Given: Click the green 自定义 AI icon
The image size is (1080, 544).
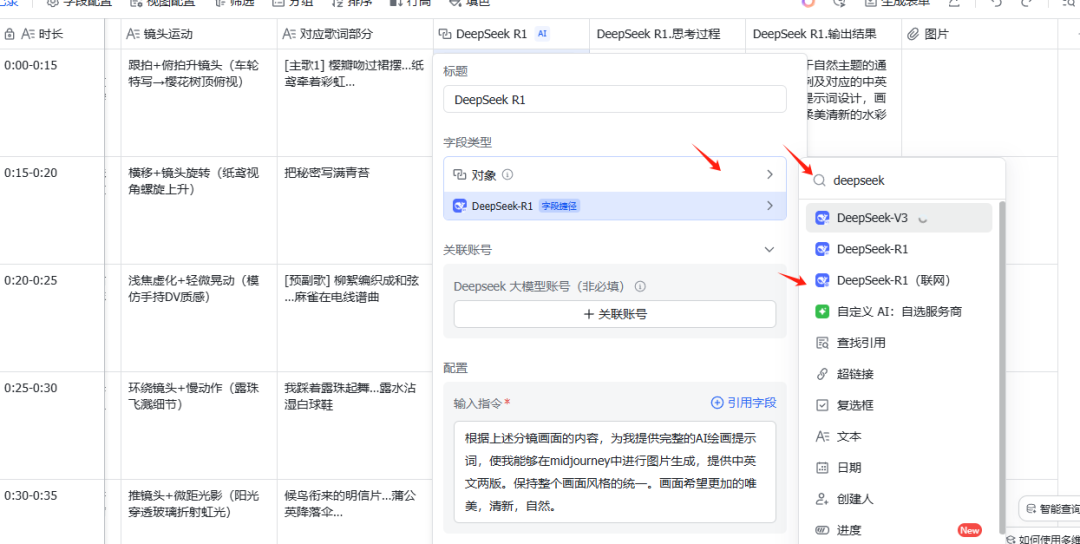Looking at the screenshot, I should point(822,312).
